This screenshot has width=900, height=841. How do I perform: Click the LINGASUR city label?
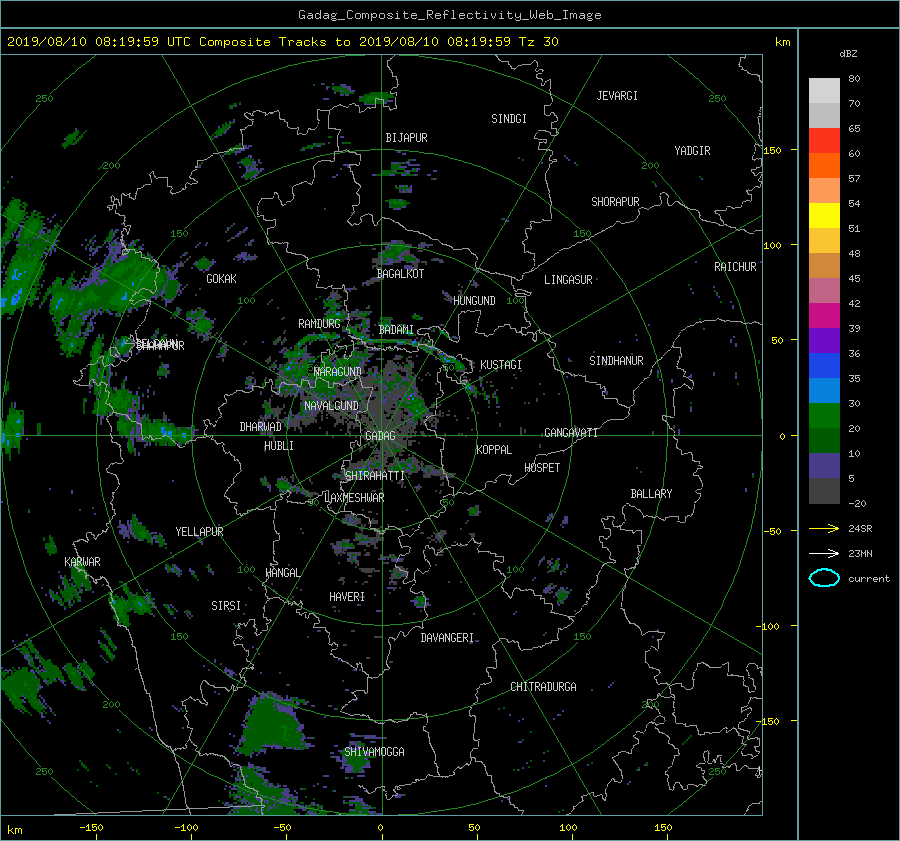click(x=568, y=280)
